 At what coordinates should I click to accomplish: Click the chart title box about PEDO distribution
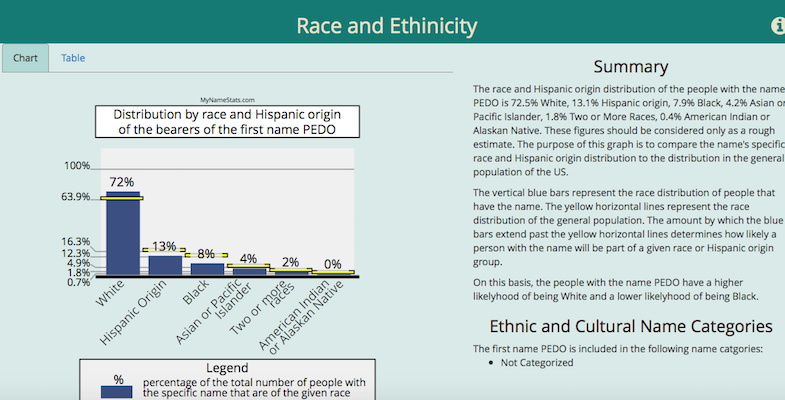pyautogui.click(x=225, y=122)
